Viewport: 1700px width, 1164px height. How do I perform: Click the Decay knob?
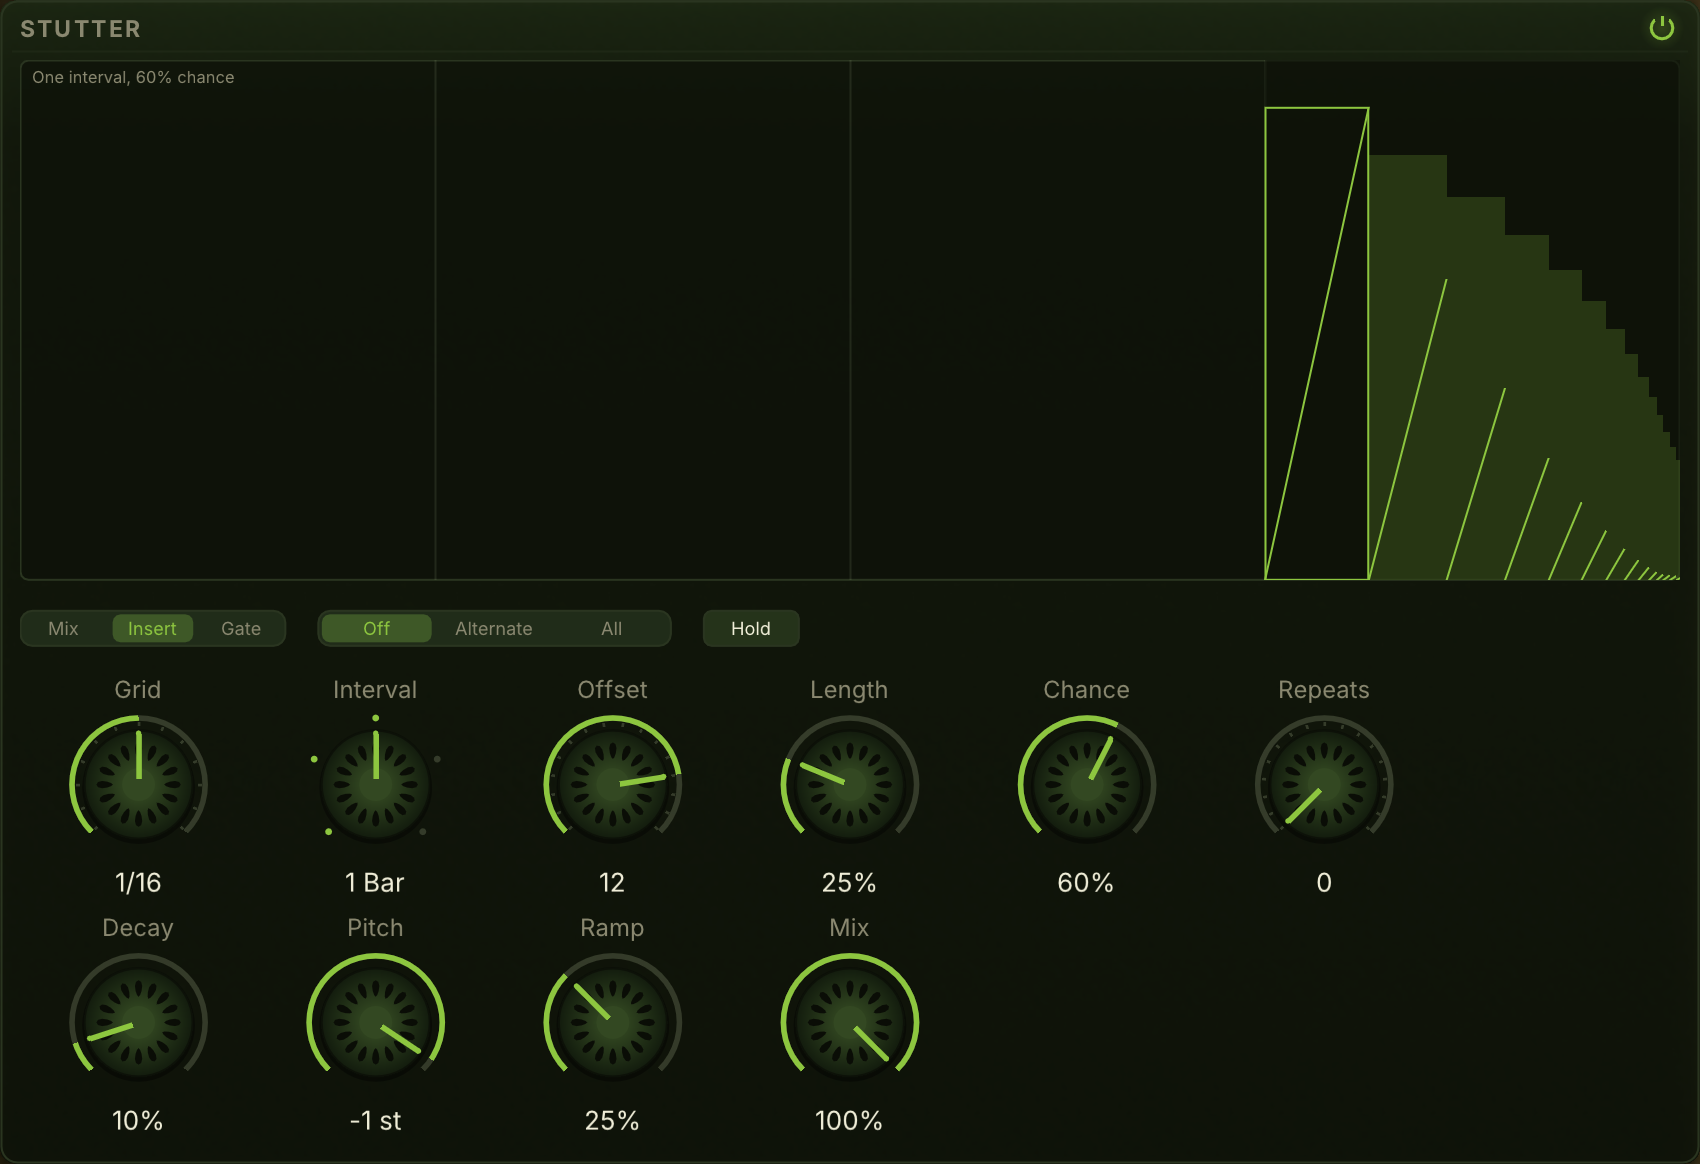(x=138, y=1021)
